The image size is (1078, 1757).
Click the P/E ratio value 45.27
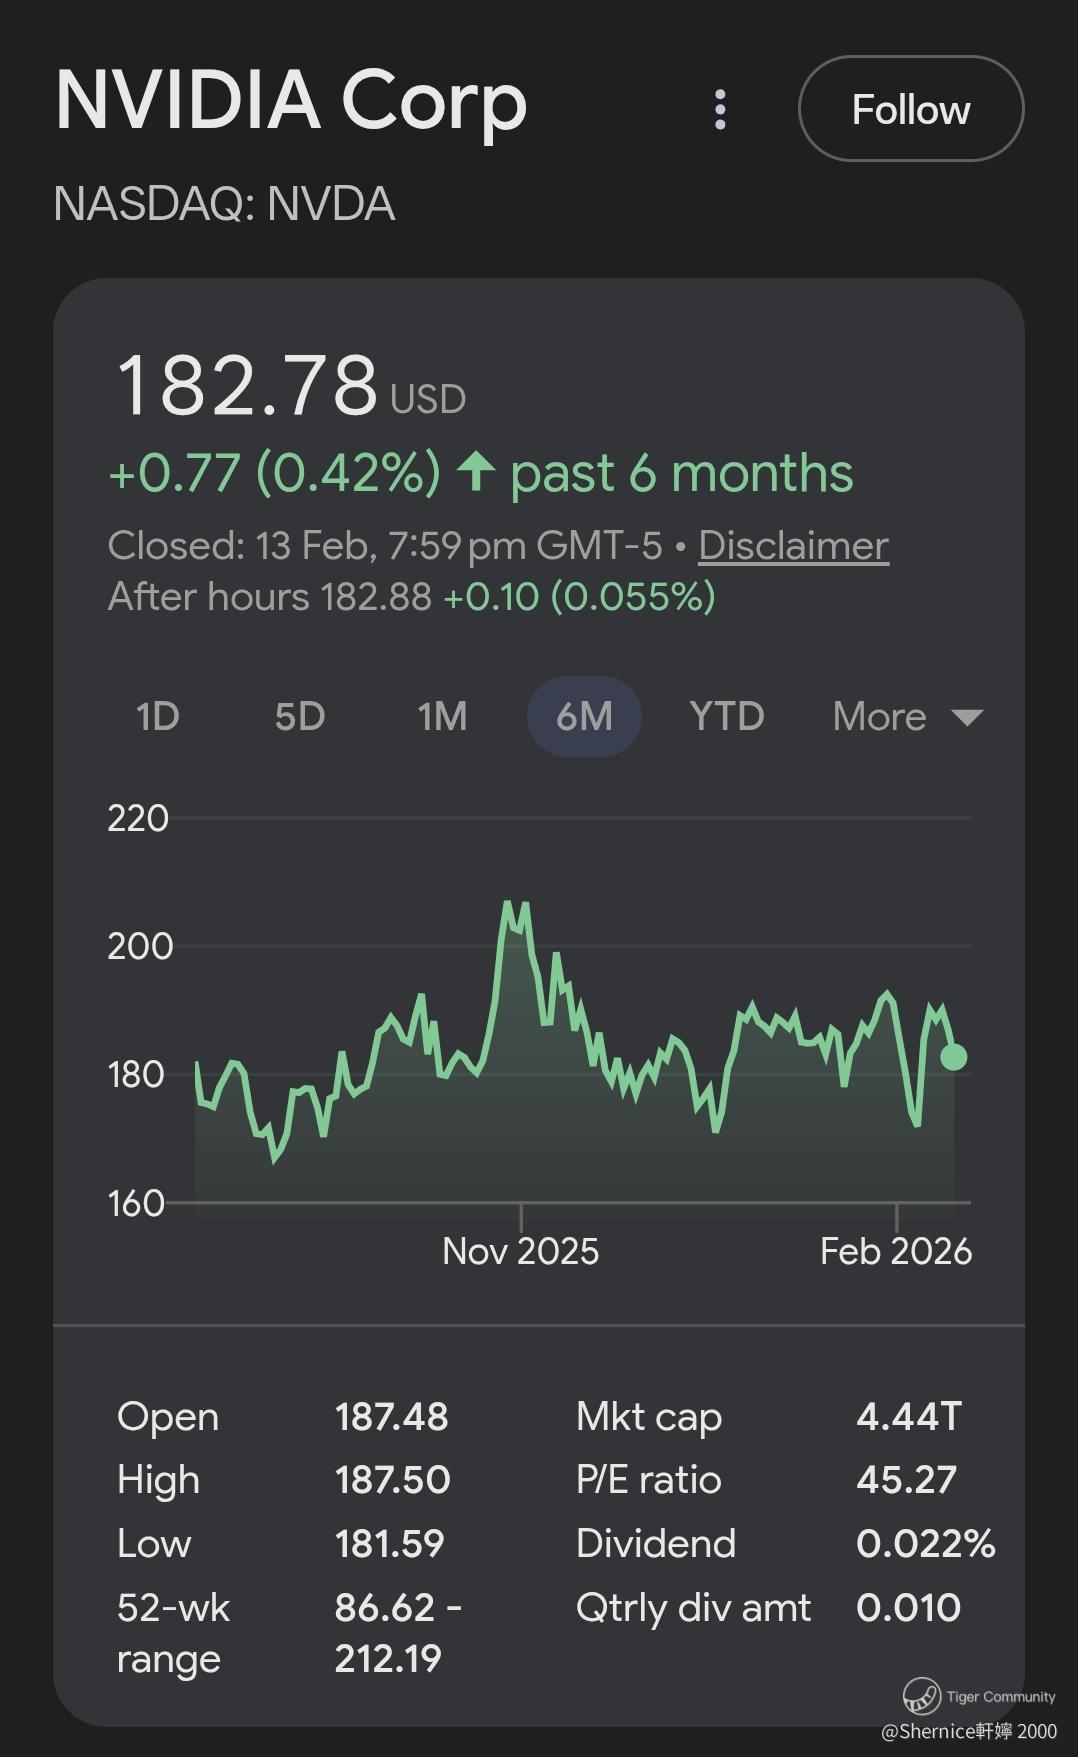pyautogui.click(x=906, y=1480)
